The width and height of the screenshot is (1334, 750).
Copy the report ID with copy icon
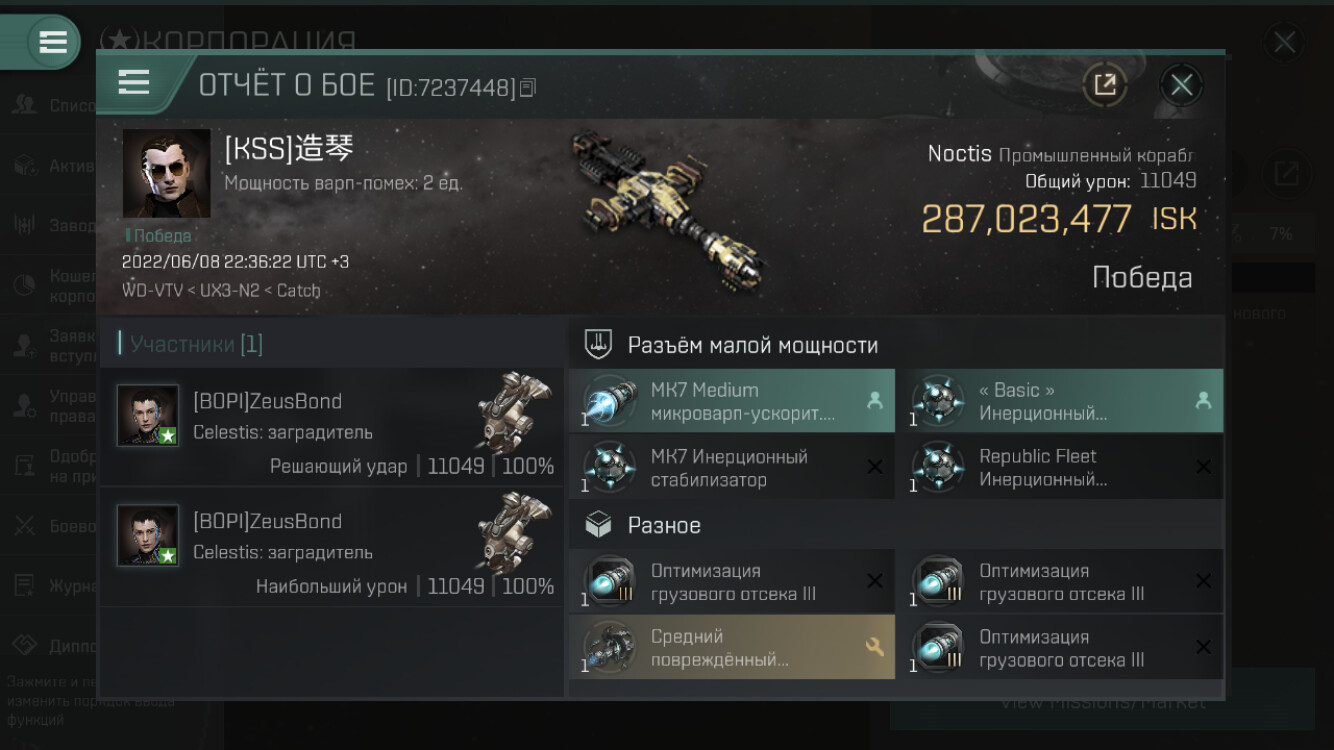tap(528, 88)
